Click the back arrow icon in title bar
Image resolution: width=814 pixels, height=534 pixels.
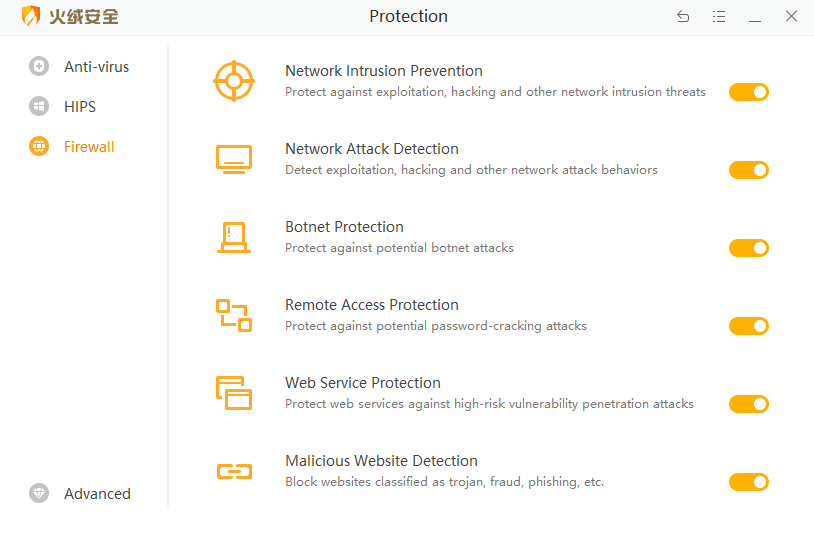(683, 16)
